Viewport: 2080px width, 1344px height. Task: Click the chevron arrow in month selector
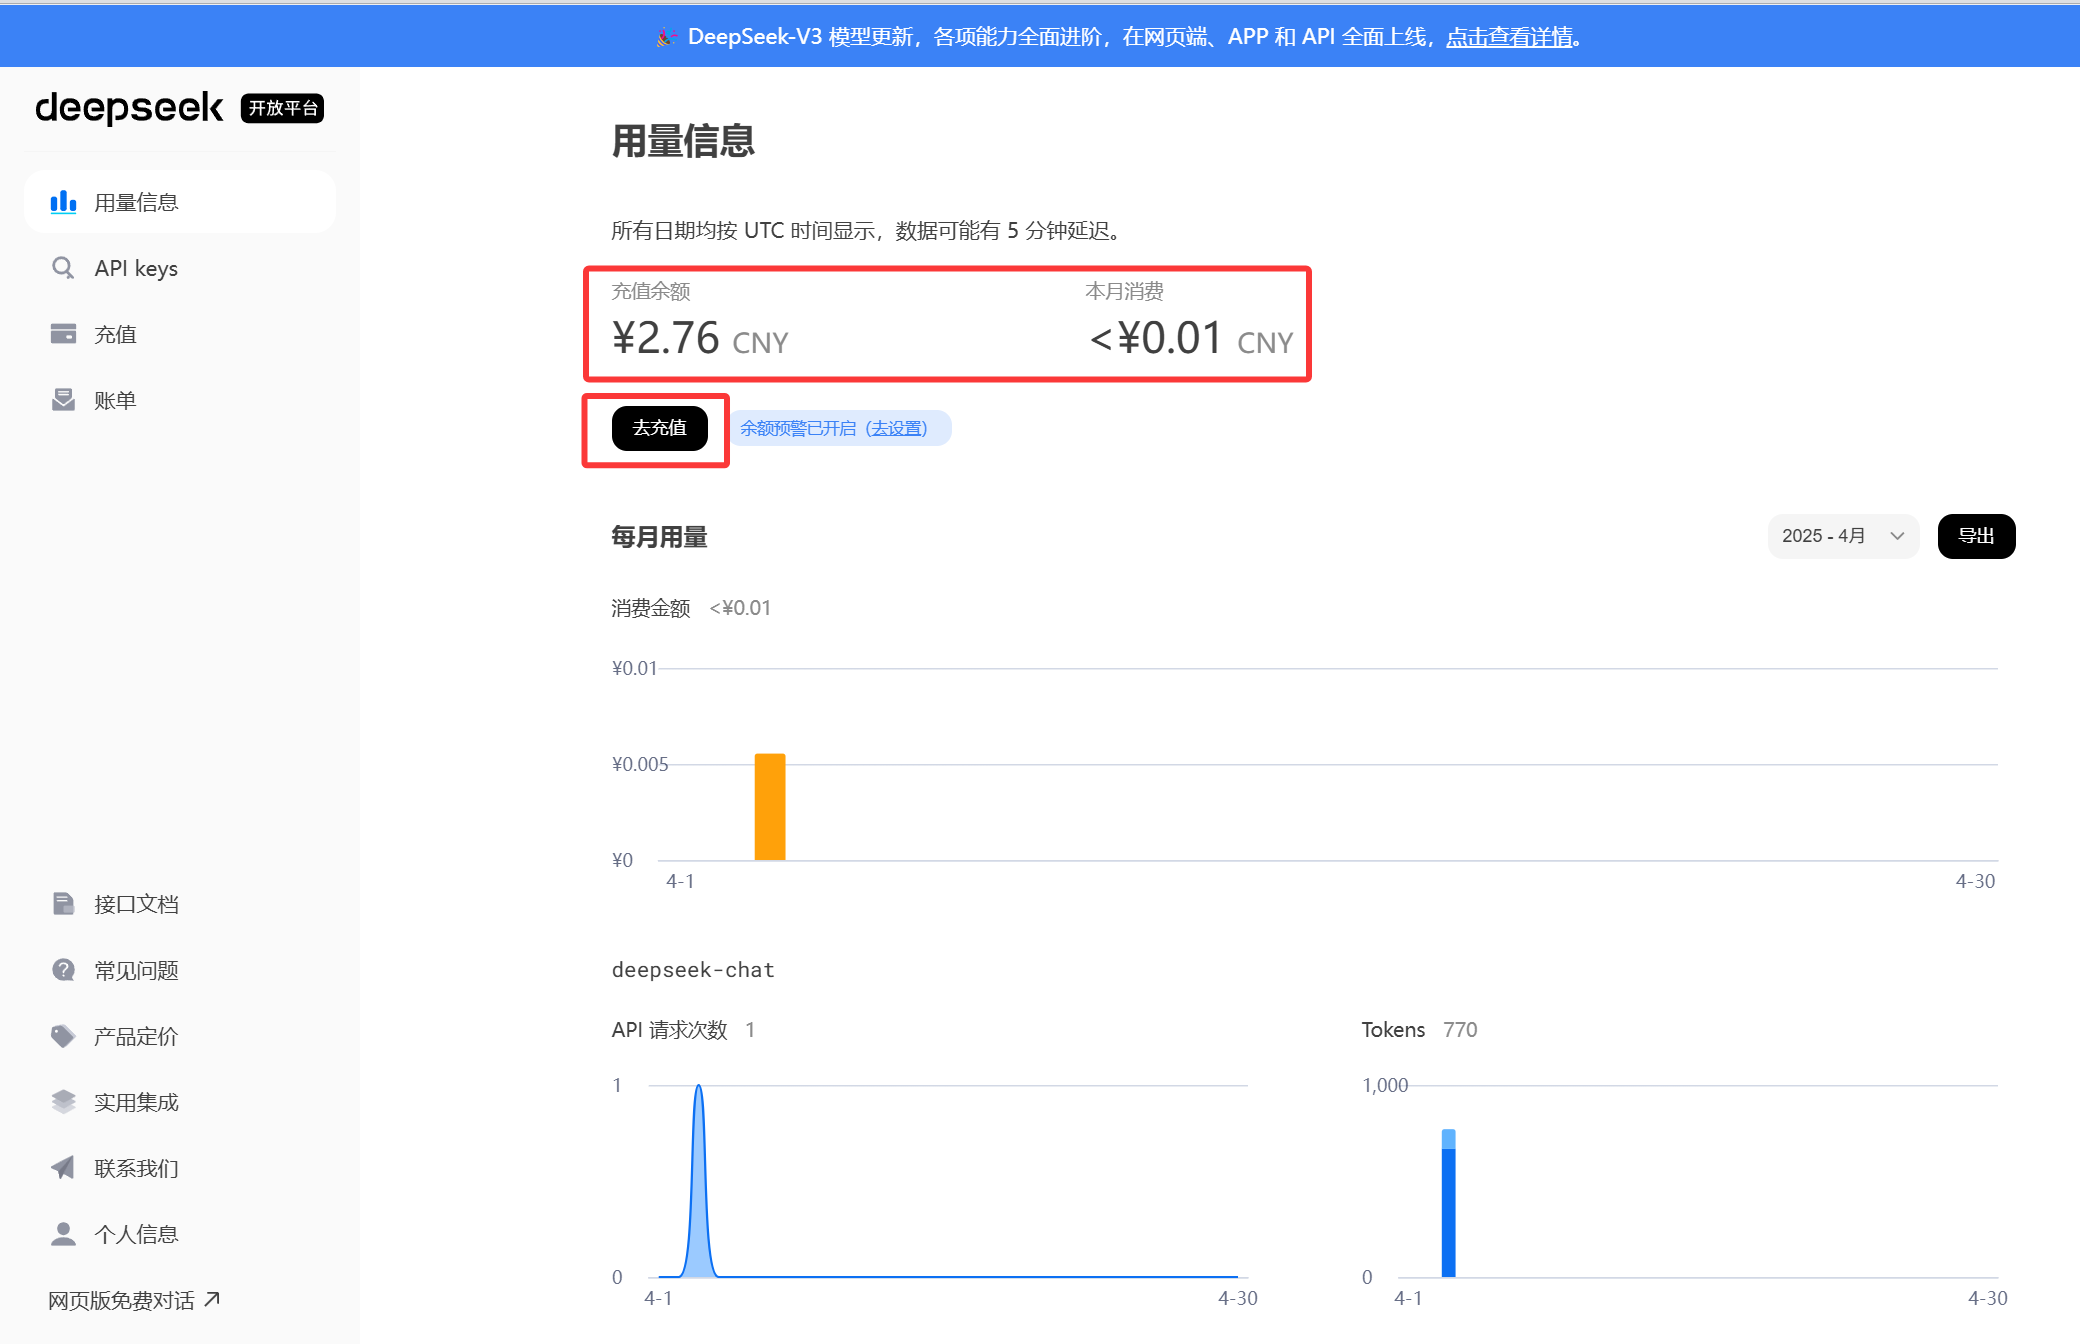pyautogui.click(x=1897, y=536)
